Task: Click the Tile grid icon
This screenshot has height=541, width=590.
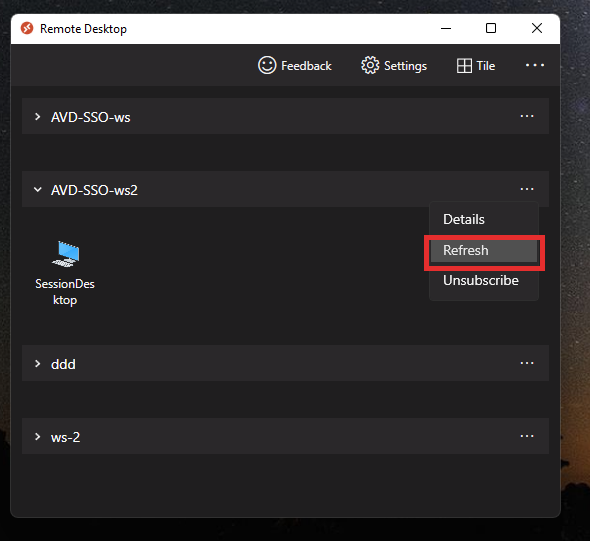Action: [x=464, y=66]
